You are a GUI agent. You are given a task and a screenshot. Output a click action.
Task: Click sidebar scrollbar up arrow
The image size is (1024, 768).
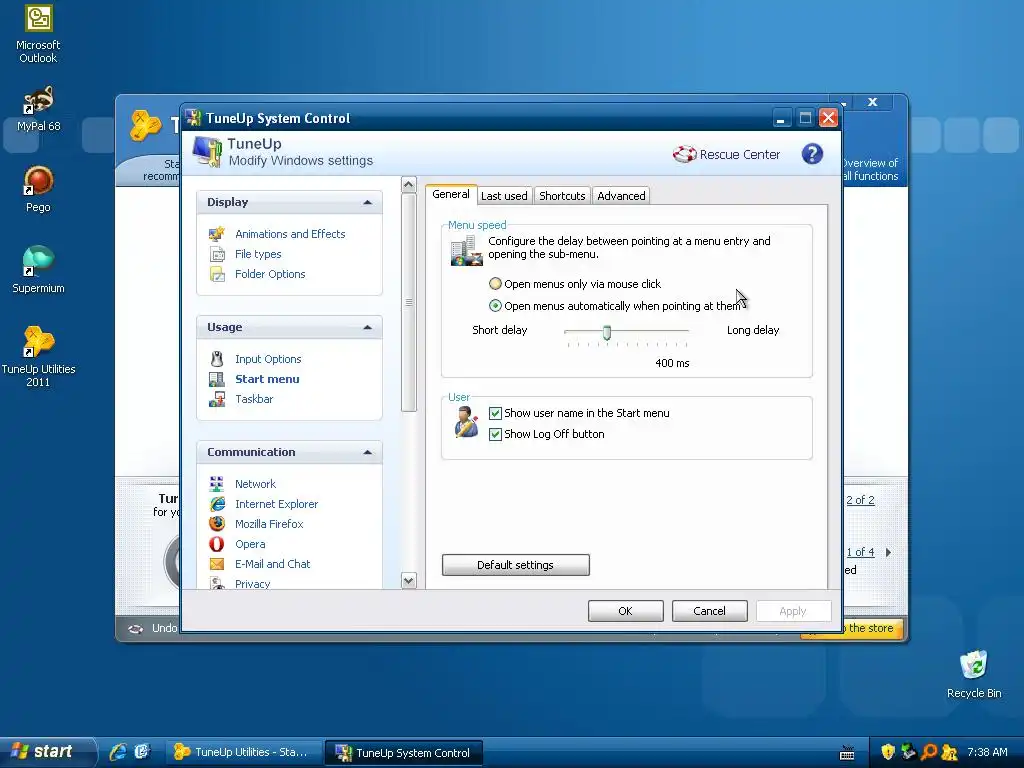tap(409, 185)
